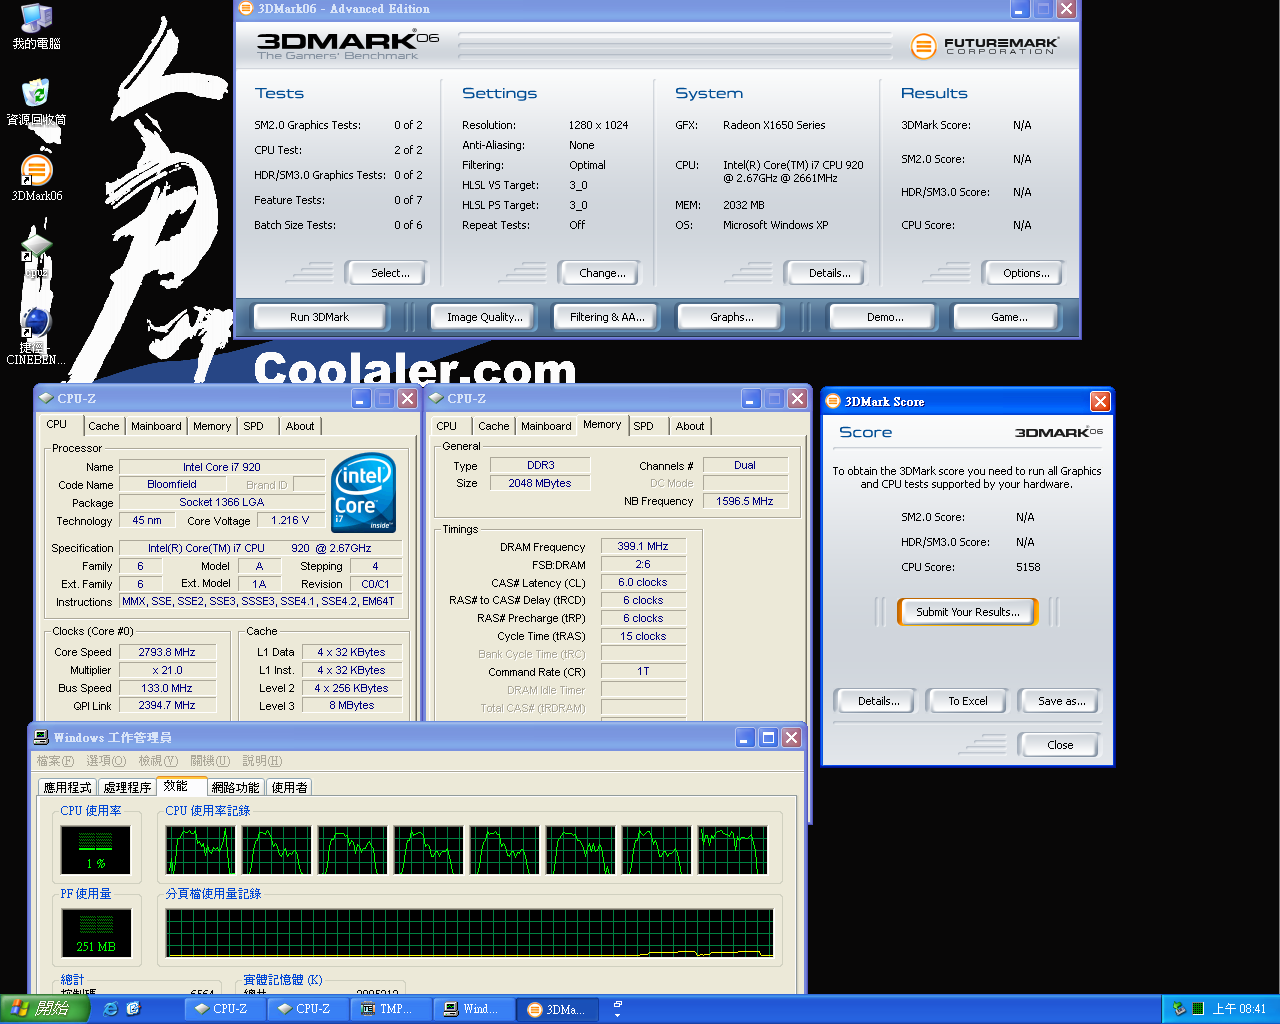Open Filtering & AA options
The image size is (1280, 1024).
click(x=607, y=317)
